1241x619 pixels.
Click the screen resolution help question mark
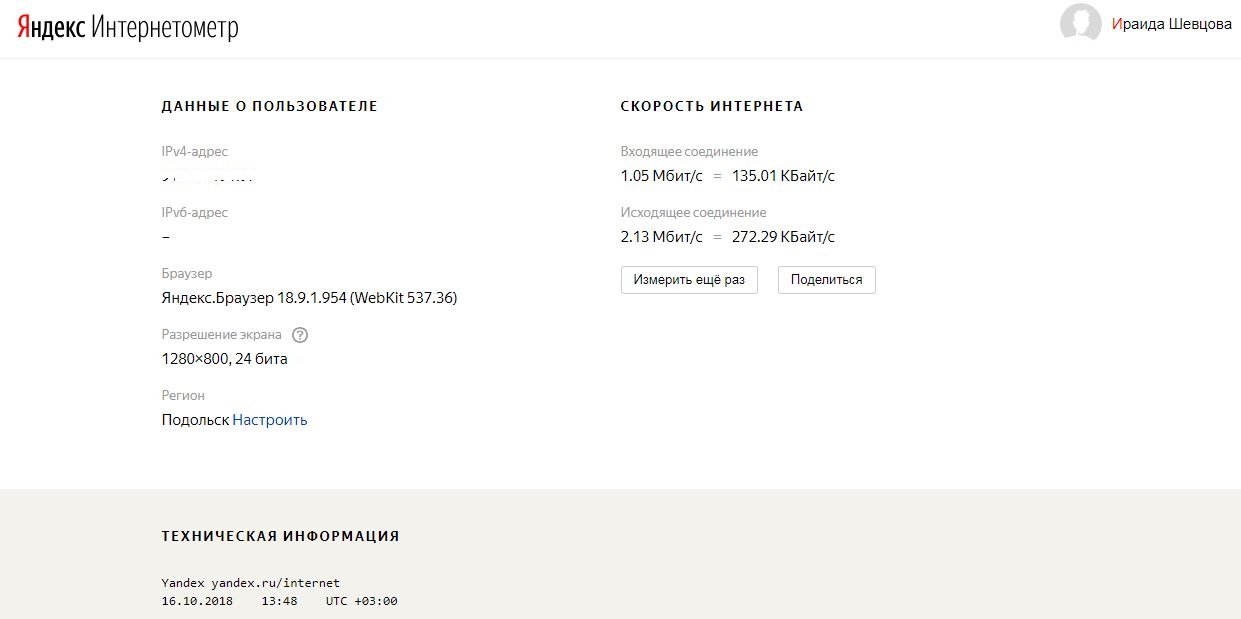pyautogui.click(x=300, y=335)
